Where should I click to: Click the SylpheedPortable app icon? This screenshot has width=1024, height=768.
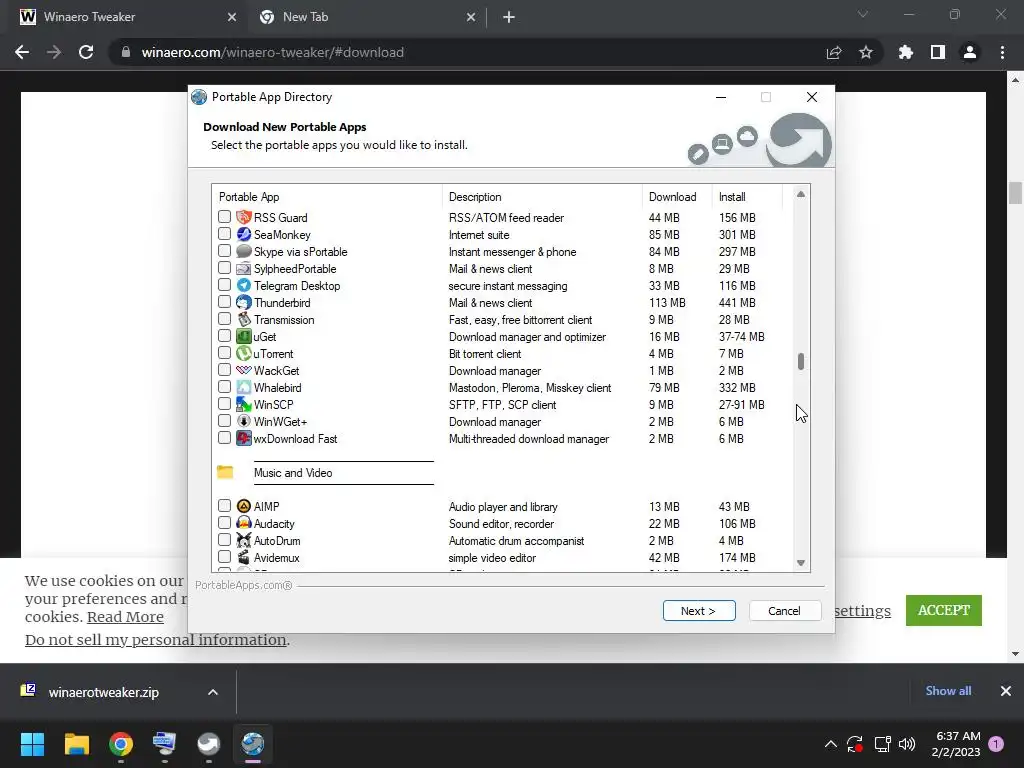coord(244,268)
